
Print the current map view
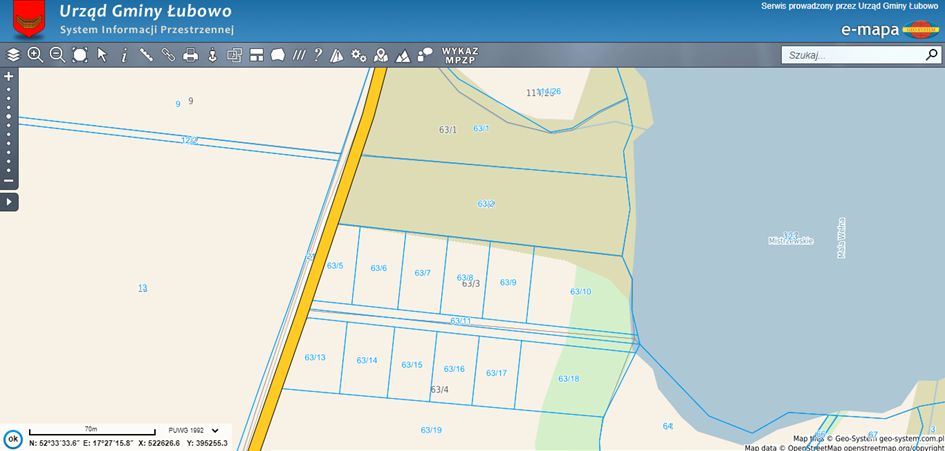click(190, 55)
